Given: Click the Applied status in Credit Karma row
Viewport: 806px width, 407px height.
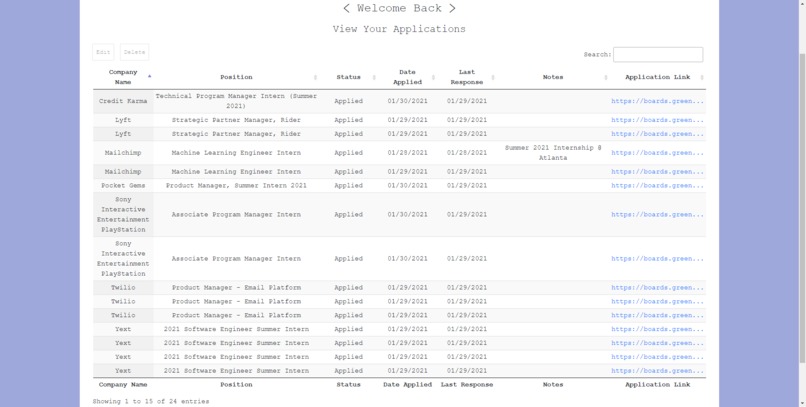Looking at the screenshot, I should pos(349,101).
